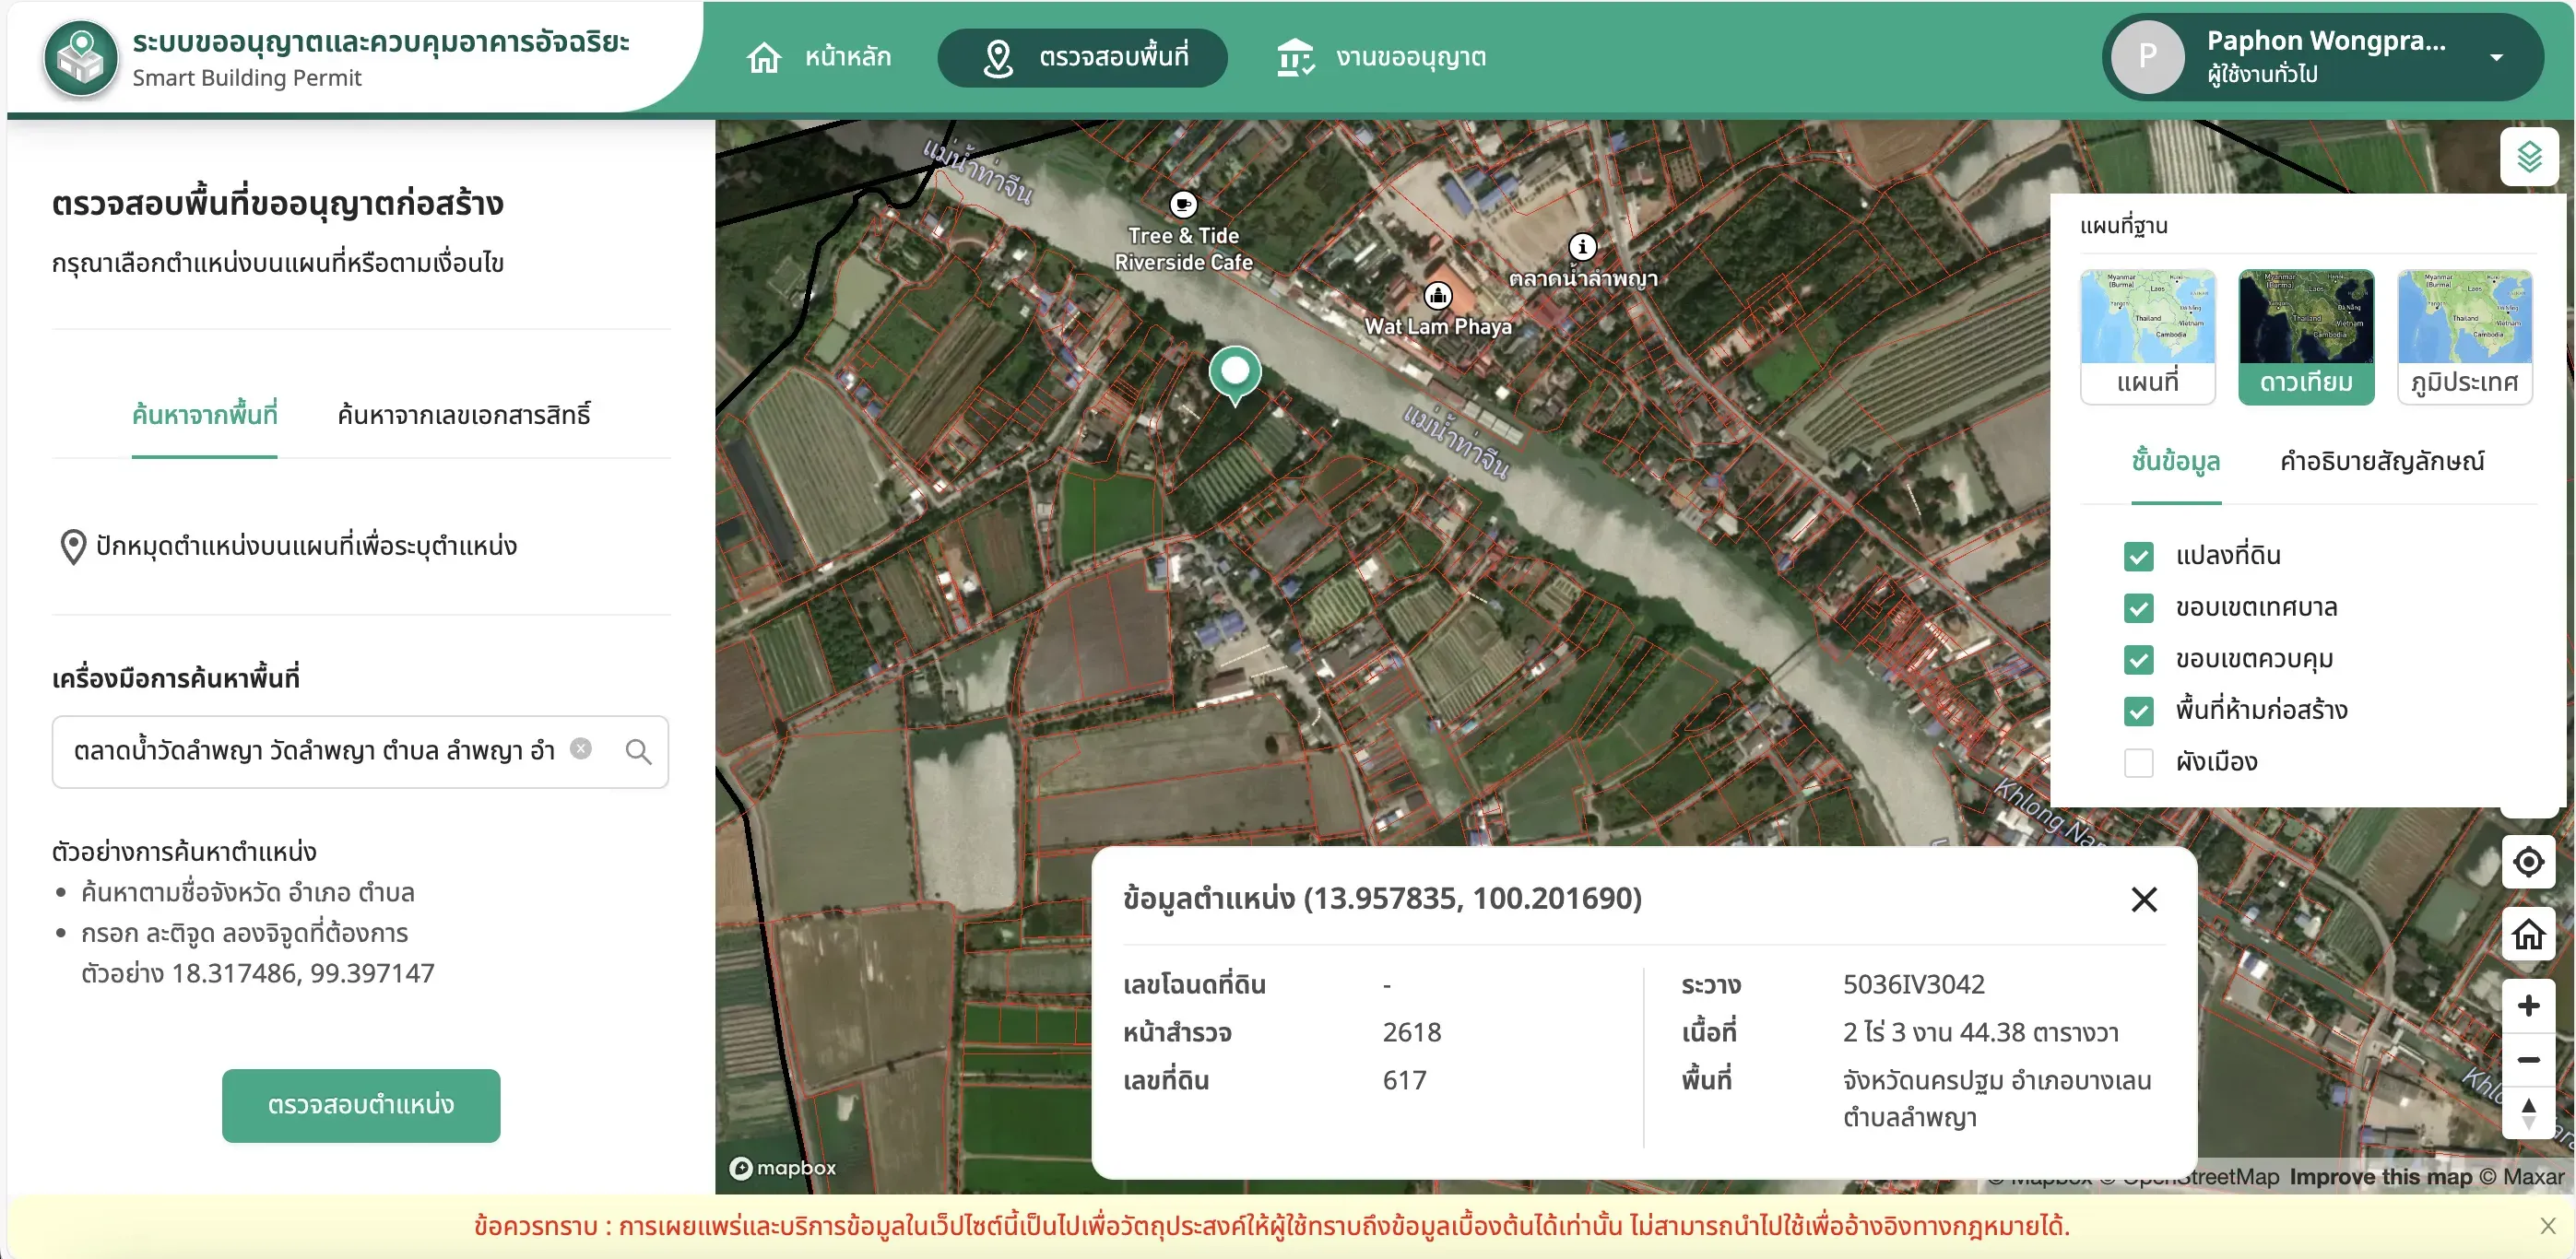Enable the ผังเมือง layer checkbox
2576x1259 pixels.
pos(2138,763)
